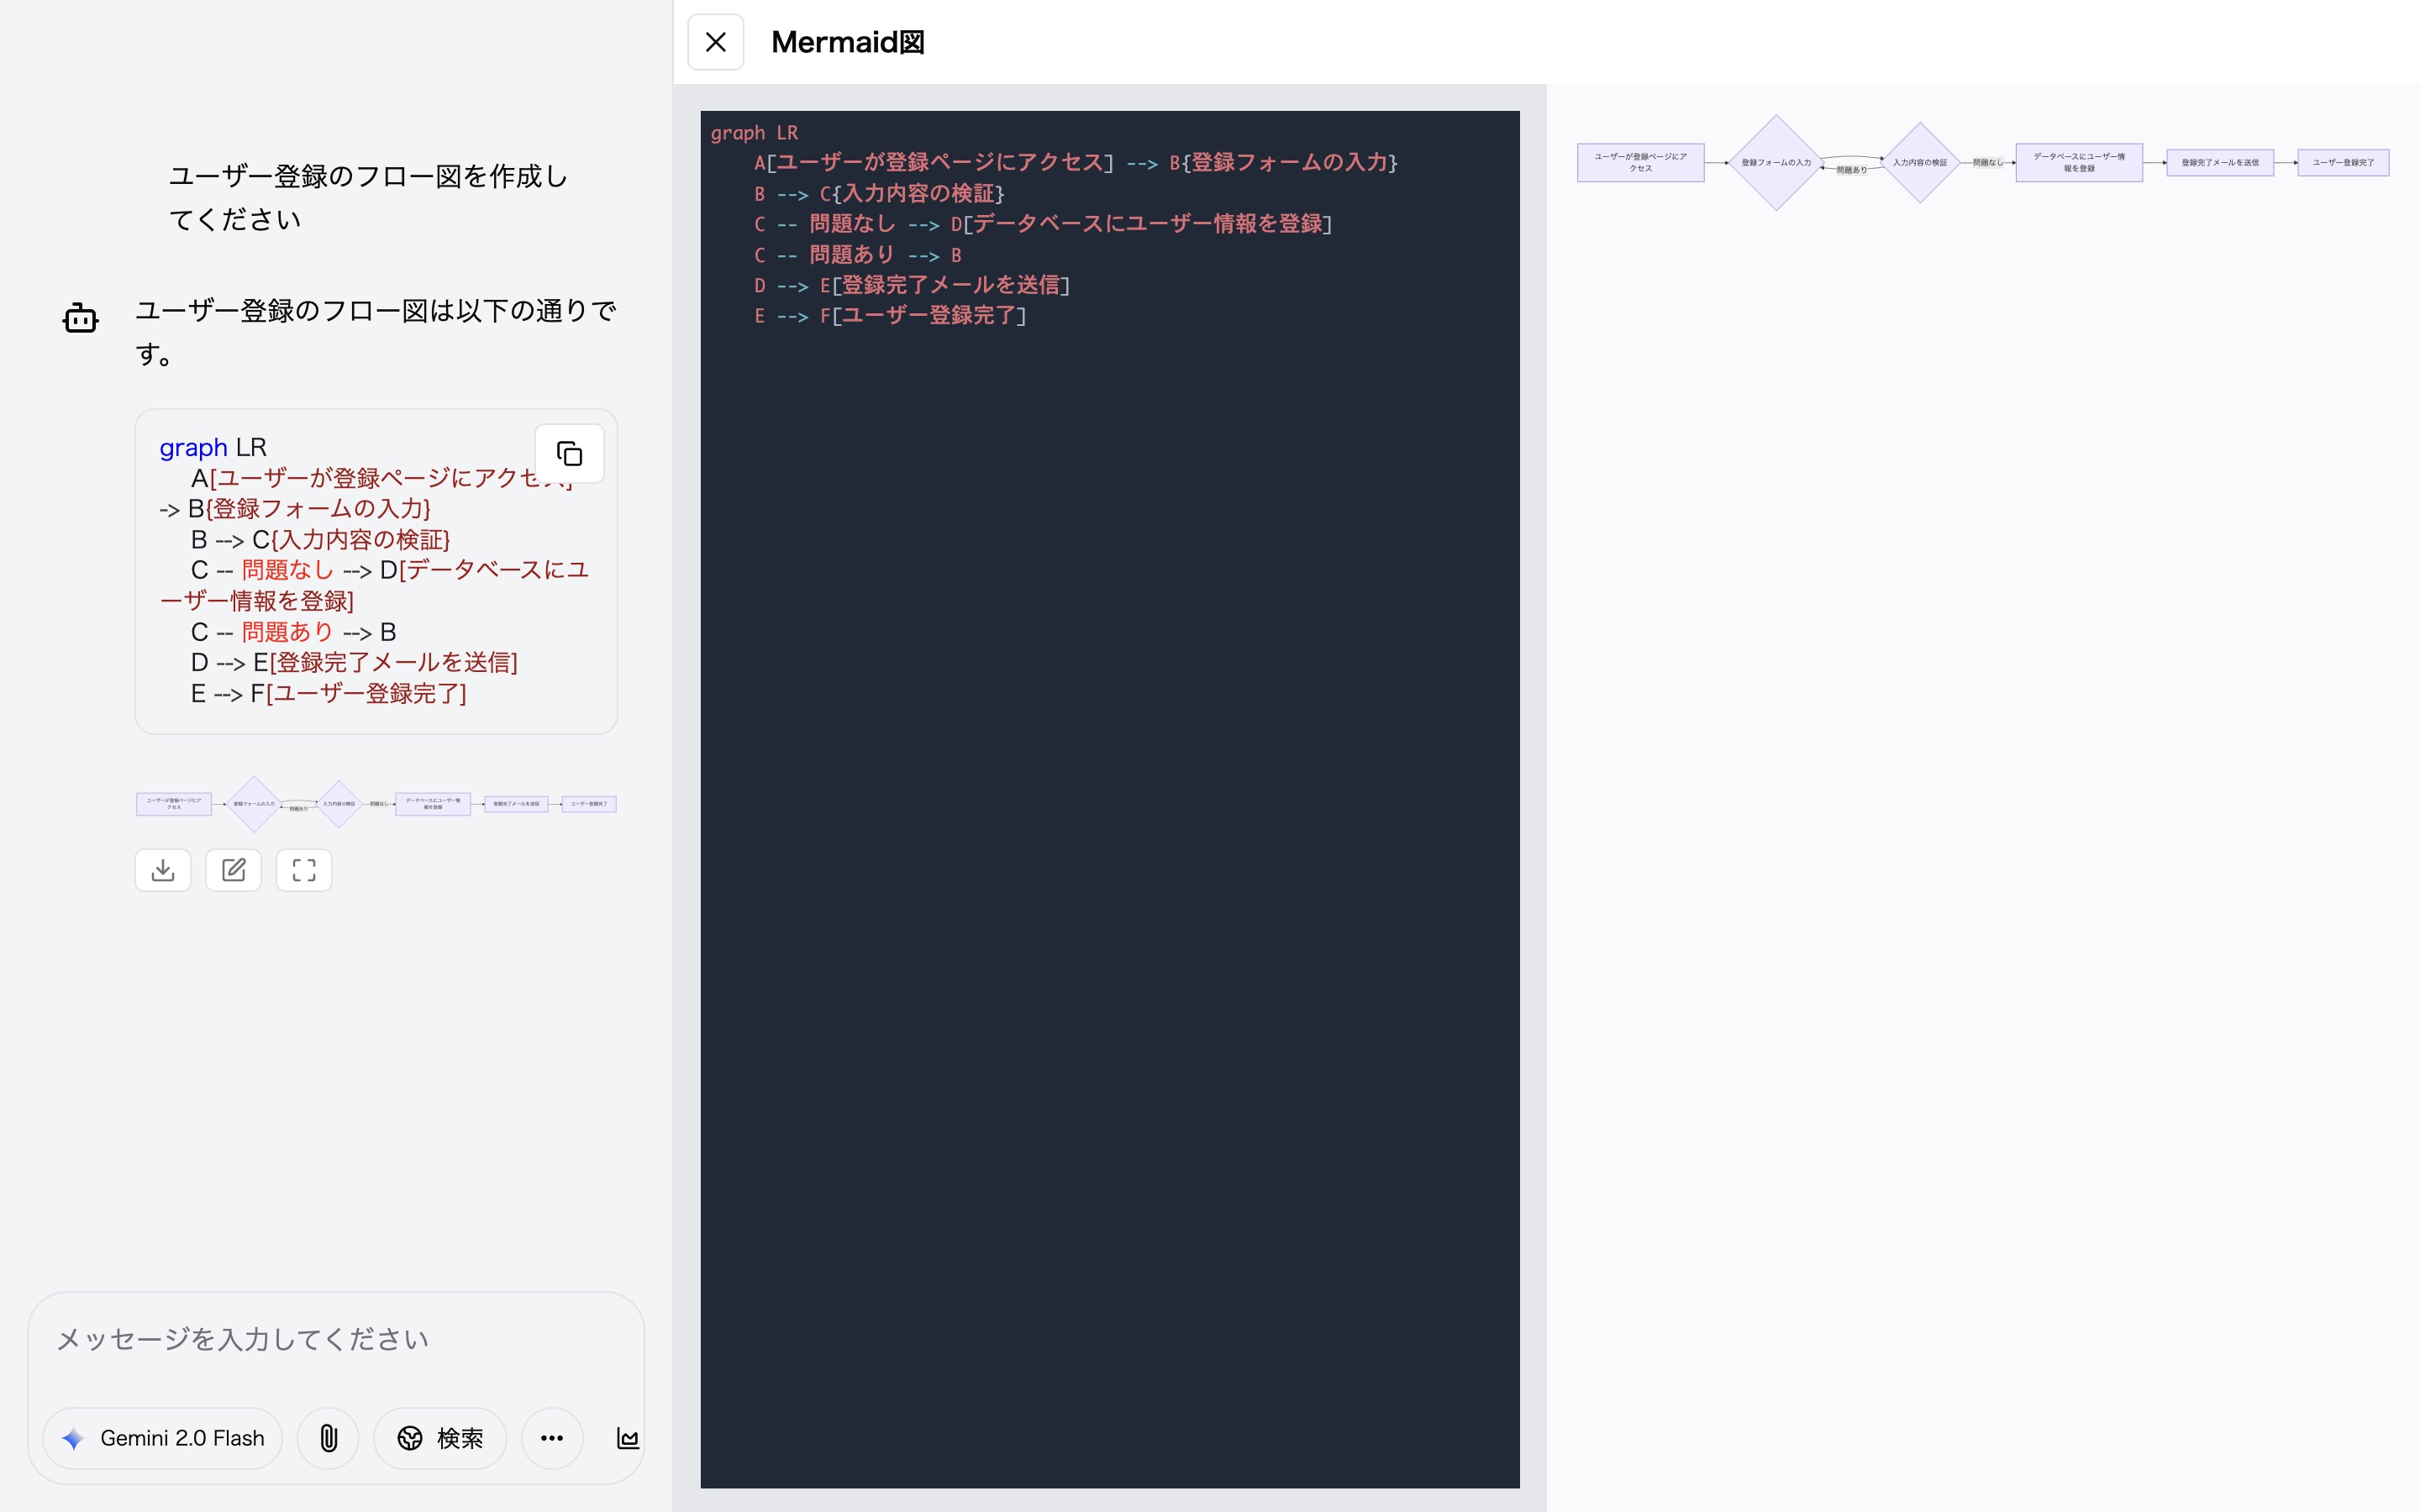This screenshot has width=2420, height=1512.
Task: Focus the メッセージを入力してください message field
Action: 336,1339
